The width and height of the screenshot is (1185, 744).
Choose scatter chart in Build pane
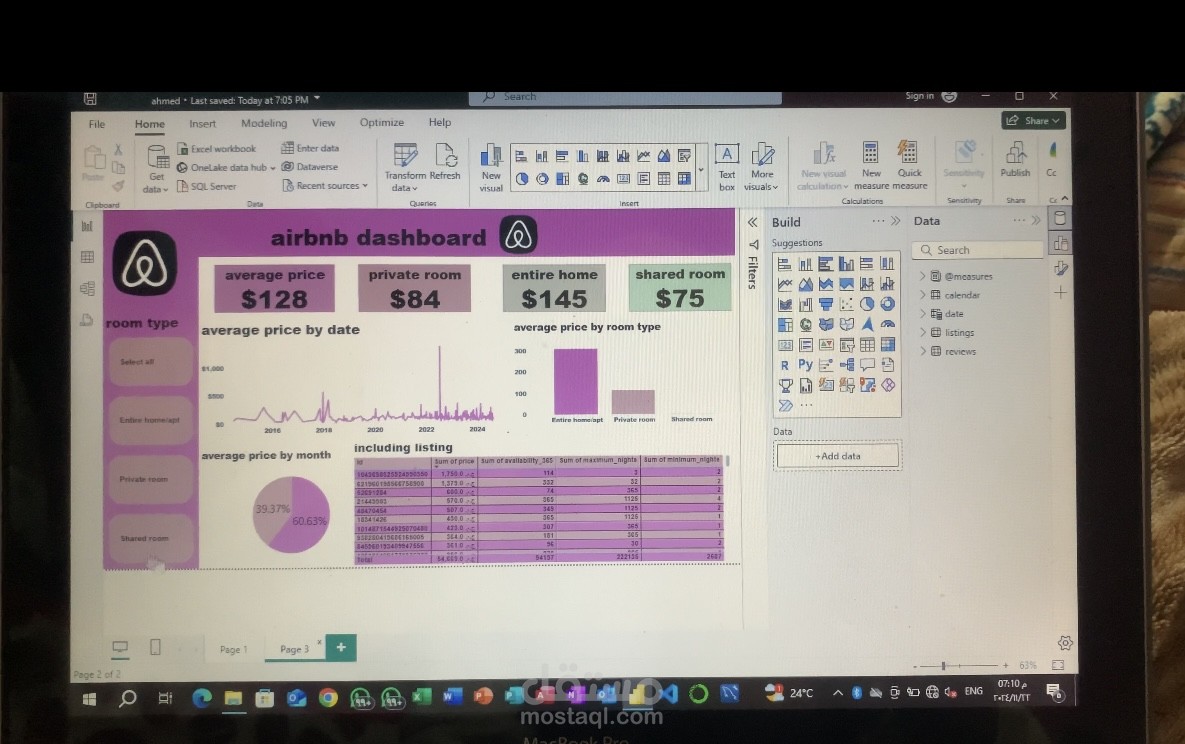[x=846, y=304]
